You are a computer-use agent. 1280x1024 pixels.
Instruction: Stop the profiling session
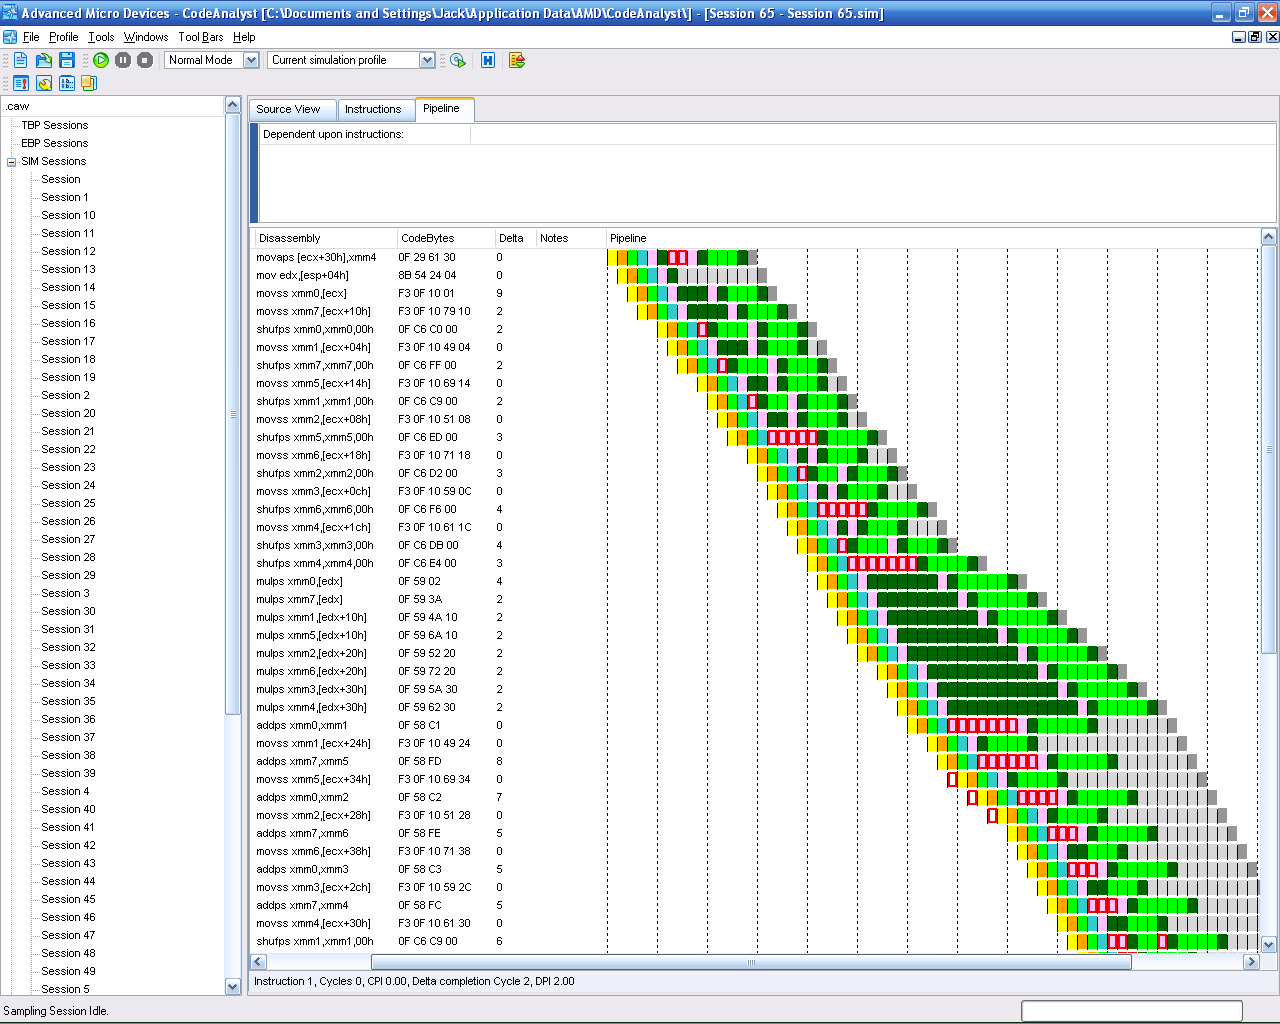(145, 60)
